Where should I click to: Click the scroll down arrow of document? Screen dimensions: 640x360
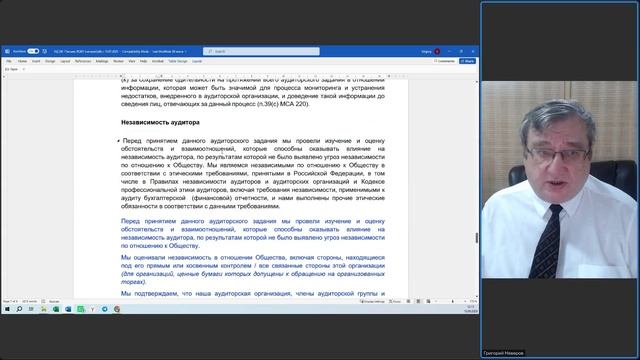[x=476, y=296]
